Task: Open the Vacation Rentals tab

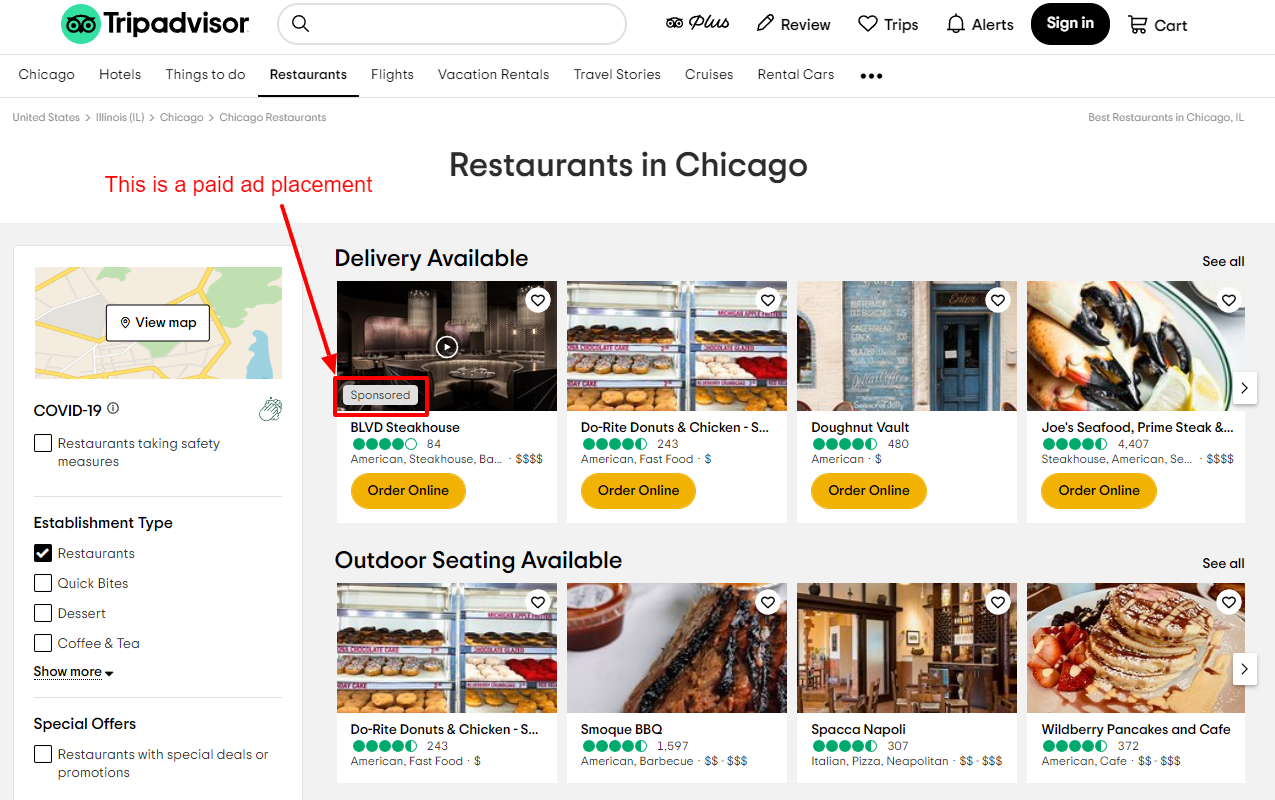Action: pyautogui.click(x=494, y=75)
